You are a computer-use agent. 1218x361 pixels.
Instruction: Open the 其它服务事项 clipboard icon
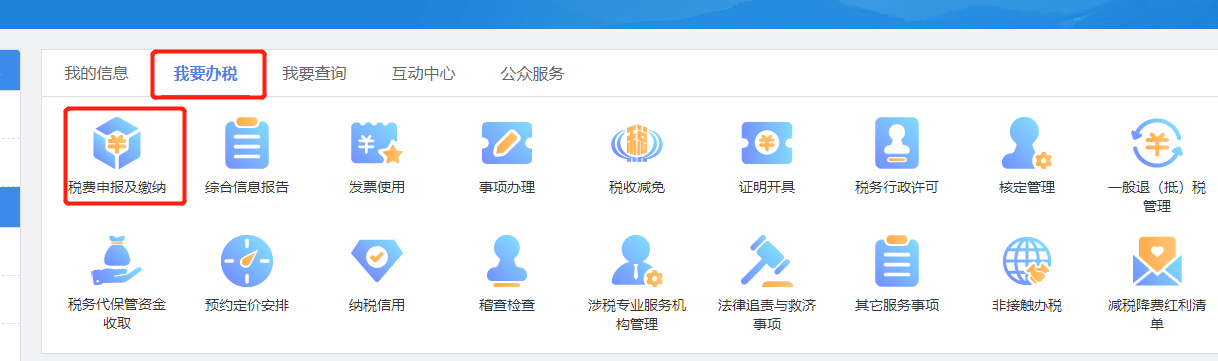[x=897, y=261]
